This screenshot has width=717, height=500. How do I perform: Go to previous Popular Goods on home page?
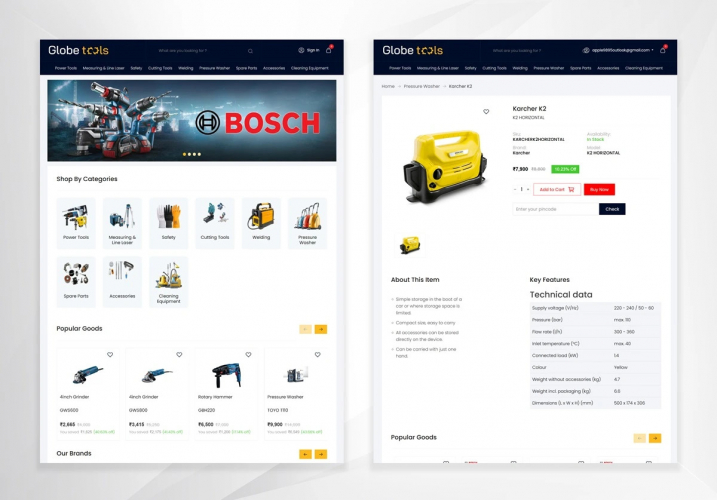click(x=305, y=329)
